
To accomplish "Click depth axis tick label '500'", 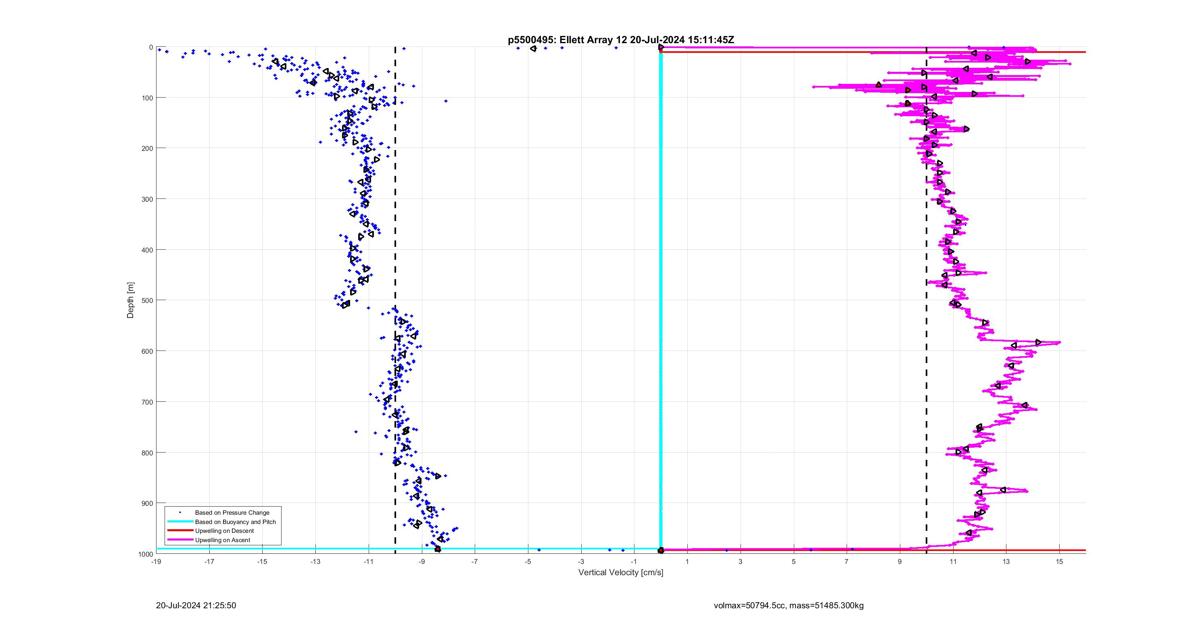I will click(x=146, y=300).
